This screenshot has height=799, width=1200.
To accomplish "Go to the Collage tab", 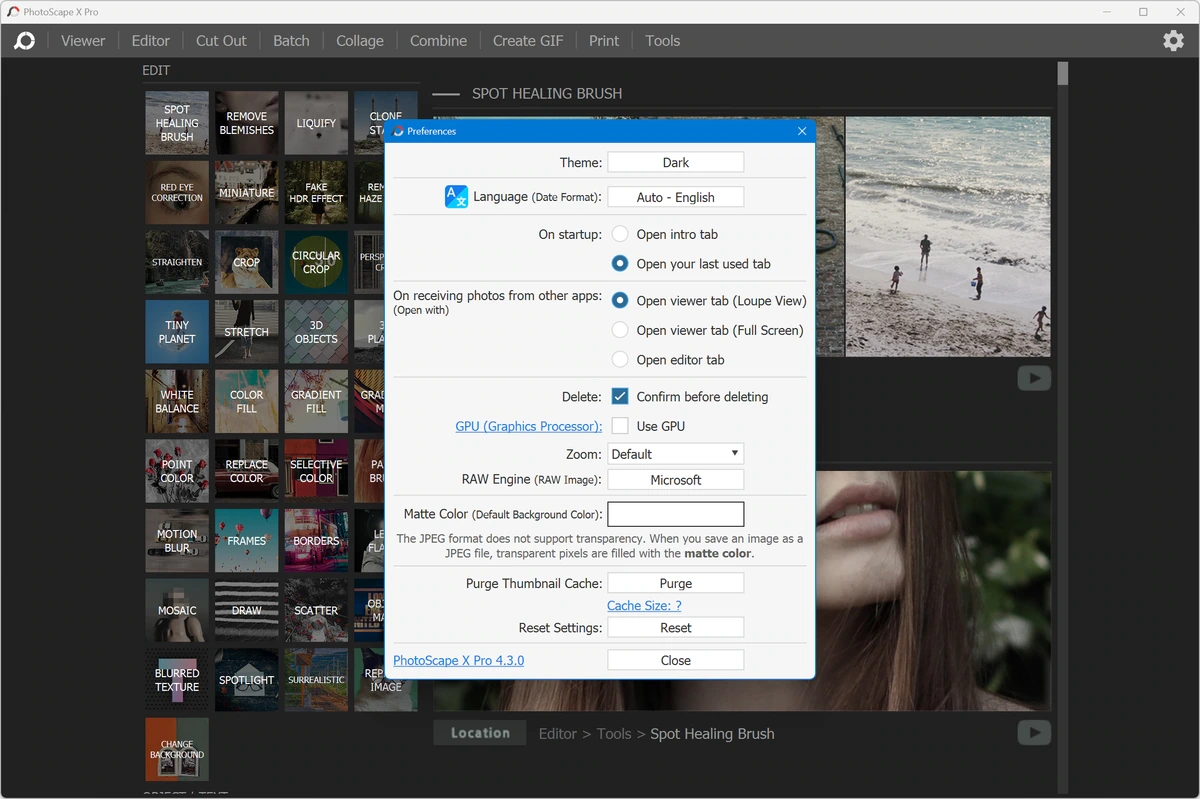I will click(x=360, y=41).
